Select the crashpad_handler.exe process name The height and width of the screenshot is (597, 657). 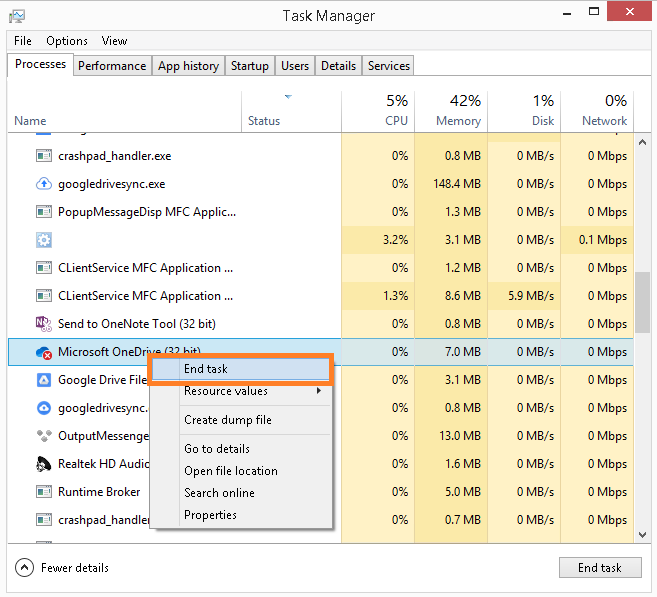click(114, 156)
